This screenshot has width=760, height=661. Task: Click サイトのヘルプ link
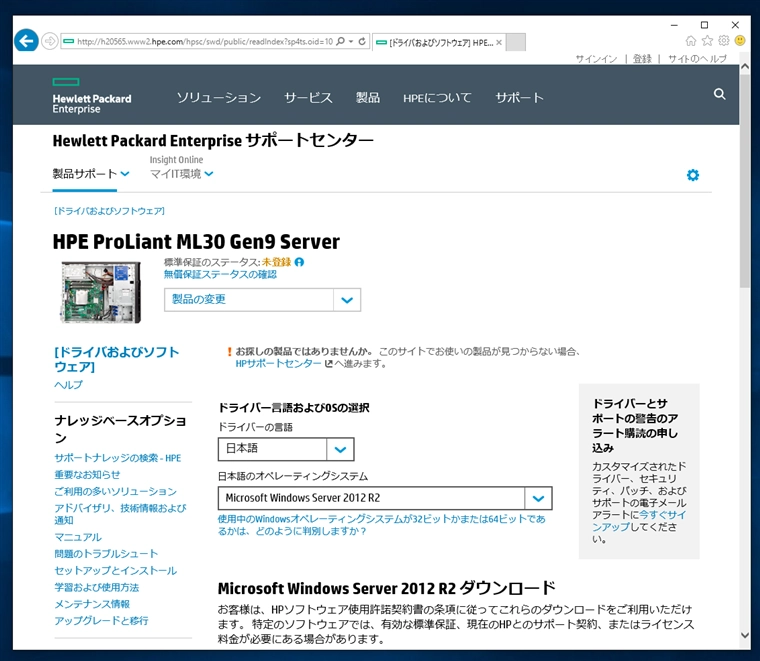[697, 59]
